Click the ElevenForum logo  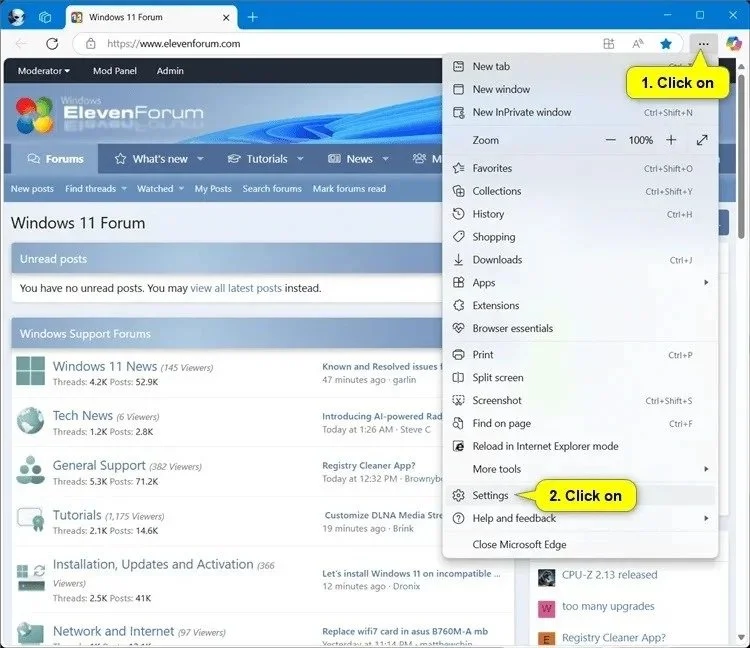(110, 114)
